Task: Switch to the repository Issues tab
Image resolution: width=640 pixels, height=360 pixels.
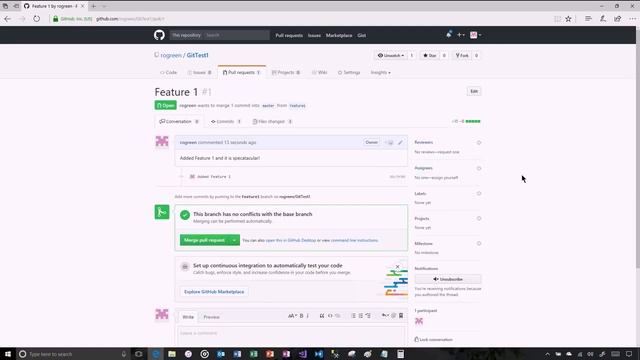Action: [199, 73]
